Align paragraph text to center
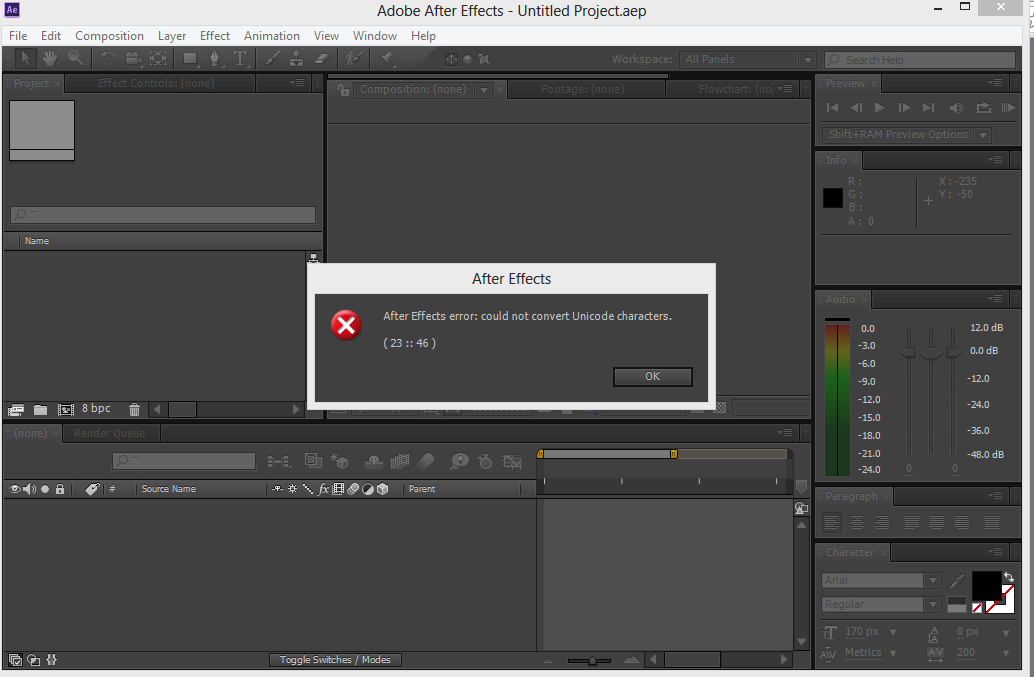 tap(857, 523)
